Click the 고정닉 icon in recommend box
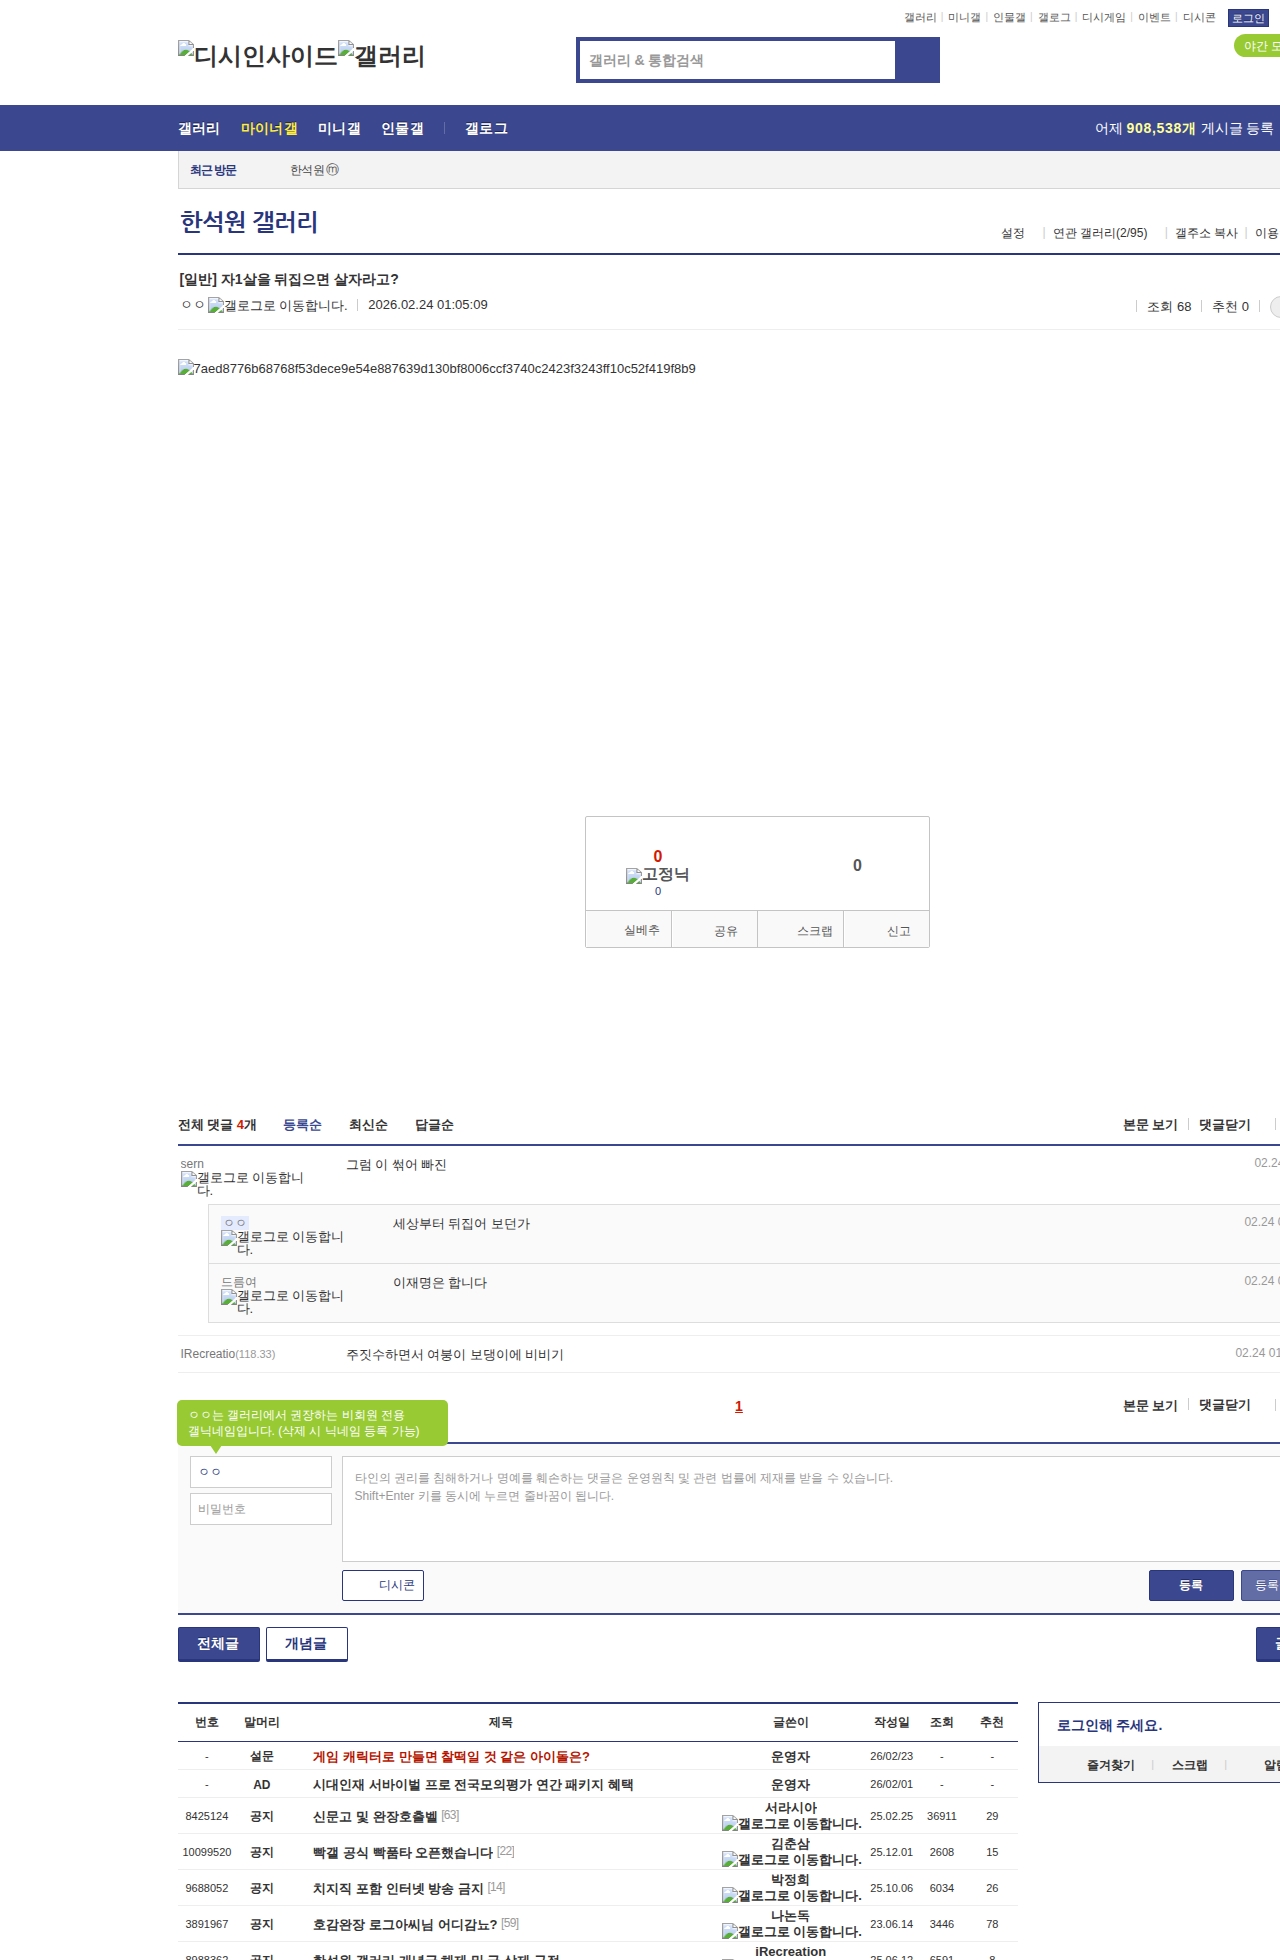 coord(657,875)
